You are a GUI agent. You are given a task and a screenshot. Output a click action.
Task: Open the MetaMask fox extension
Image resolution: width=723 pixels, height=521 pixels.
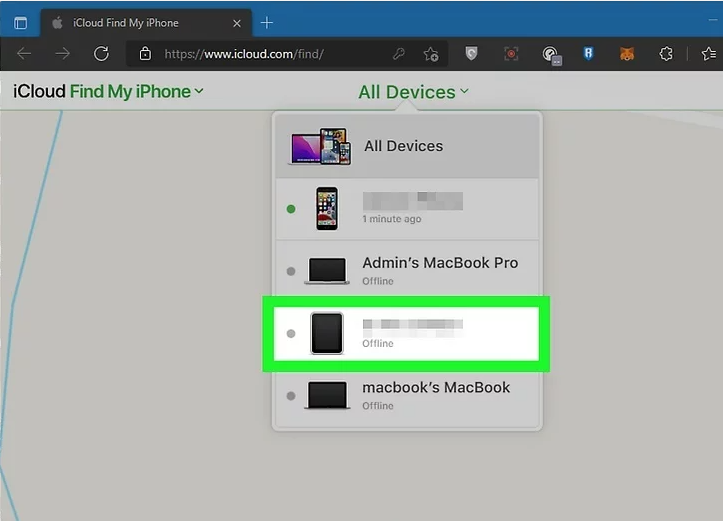(626, 54)
